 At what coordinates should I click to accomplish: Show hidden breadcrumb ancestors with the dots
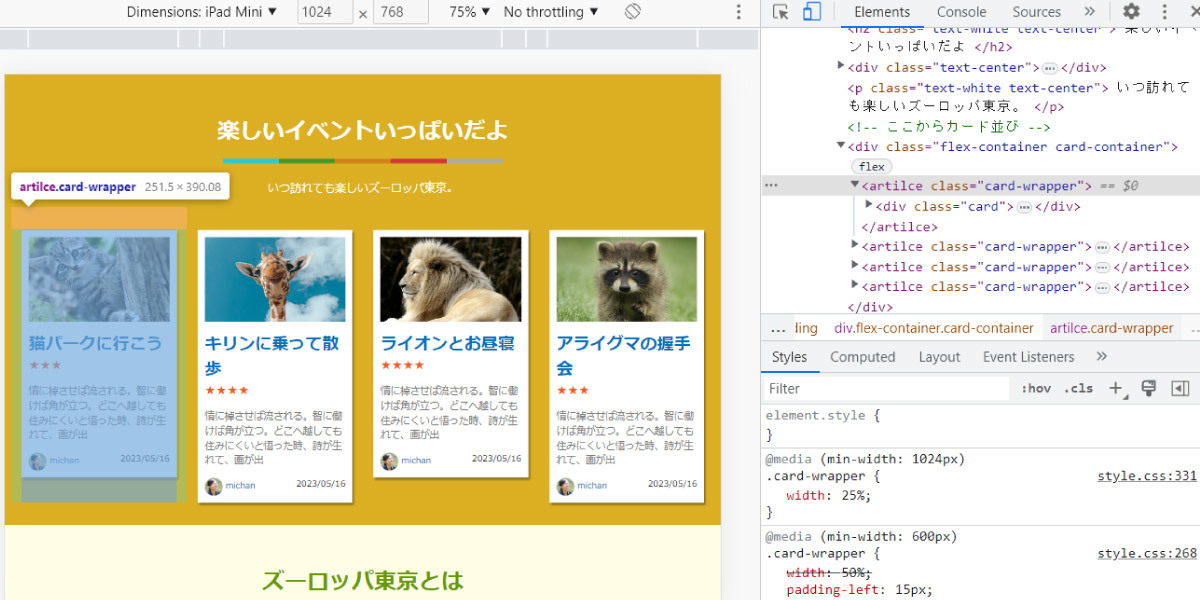(x=778, y=328)
